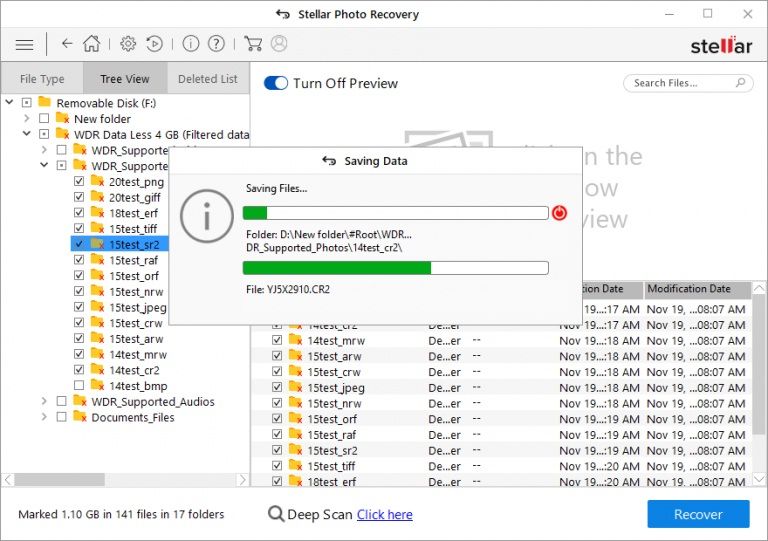Switch to the Tree View tab
This screenshot has height=541, width=768.
125,78
